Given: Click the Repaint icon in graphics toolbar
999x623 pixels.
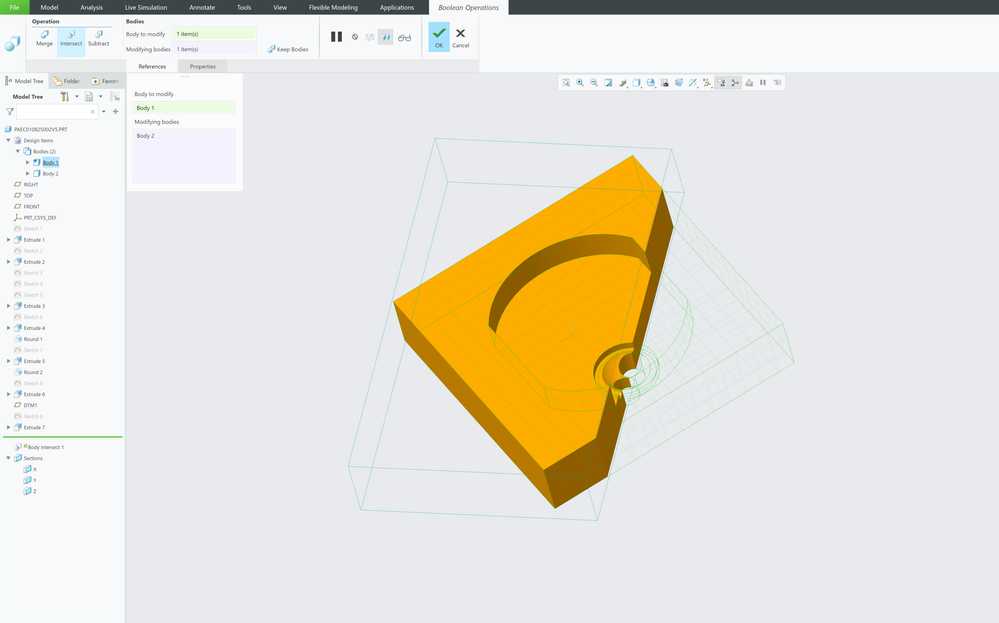Looking at the screenshot, I should tap(608, 83).
